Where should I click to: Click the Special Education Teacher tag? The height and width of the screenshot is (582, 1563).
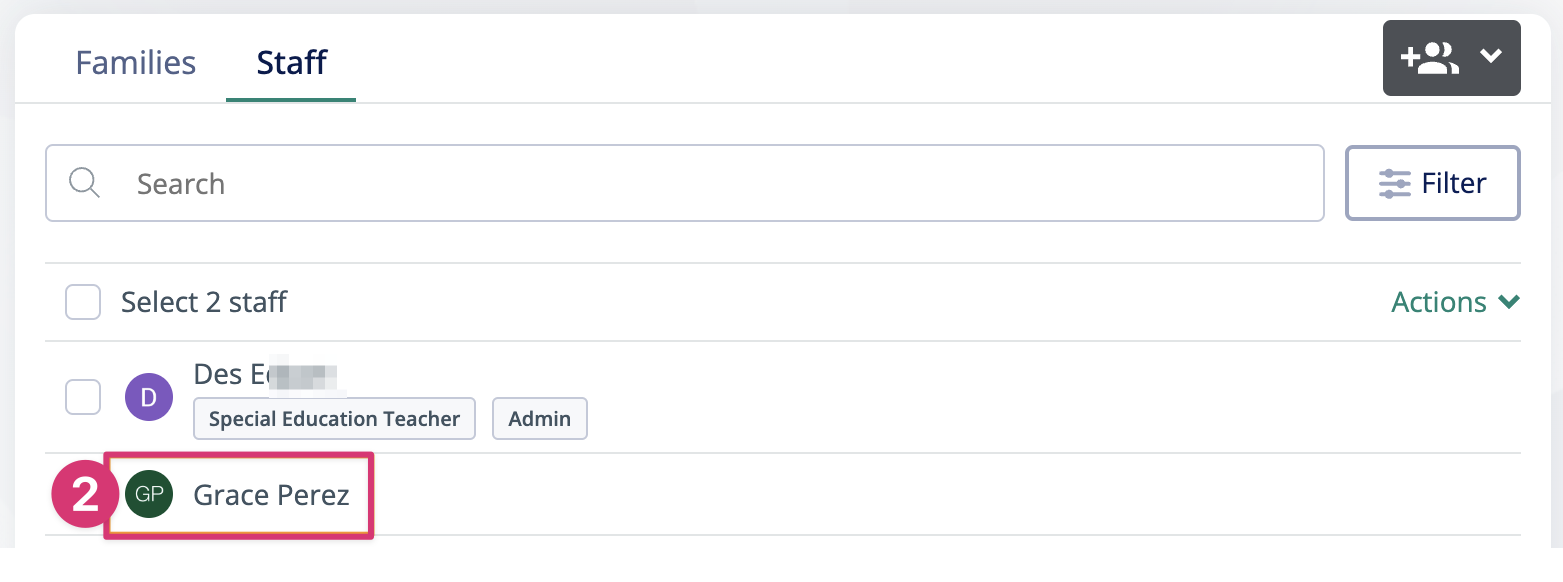334,419
